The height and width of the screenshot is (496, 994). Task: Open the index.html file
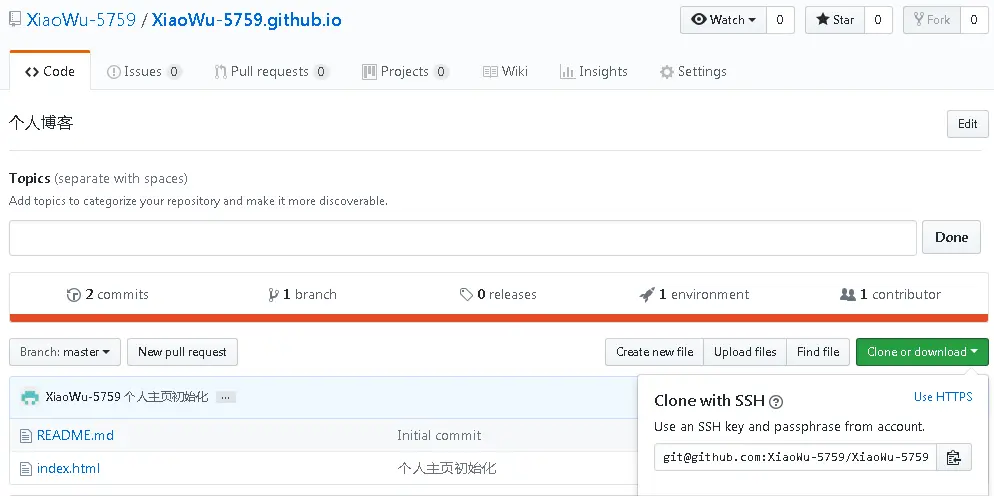(x=68, y=469)
